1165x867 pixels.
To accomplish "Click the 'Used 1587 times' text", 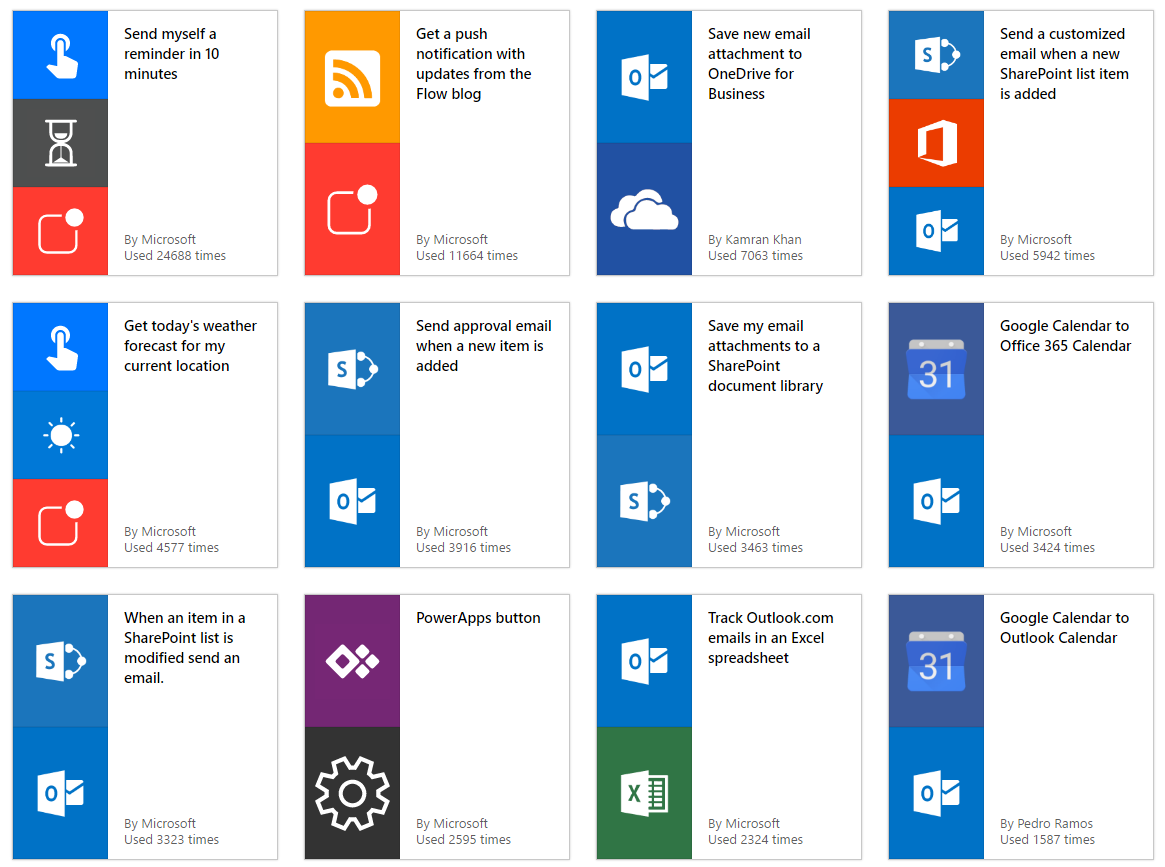I will pyautogui.click(x=1047, y=840).
